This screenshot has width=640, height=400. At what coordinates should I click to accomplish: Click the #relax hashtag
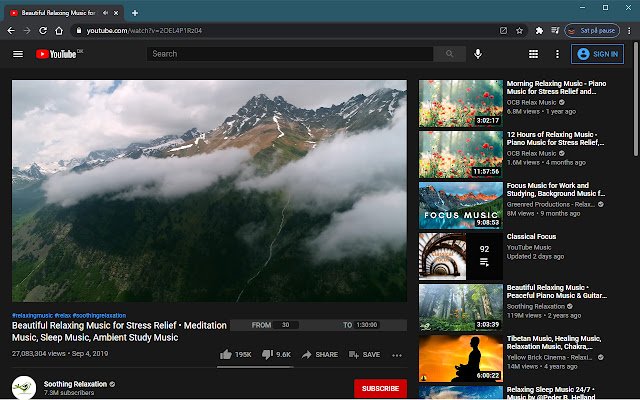(63, 316)
